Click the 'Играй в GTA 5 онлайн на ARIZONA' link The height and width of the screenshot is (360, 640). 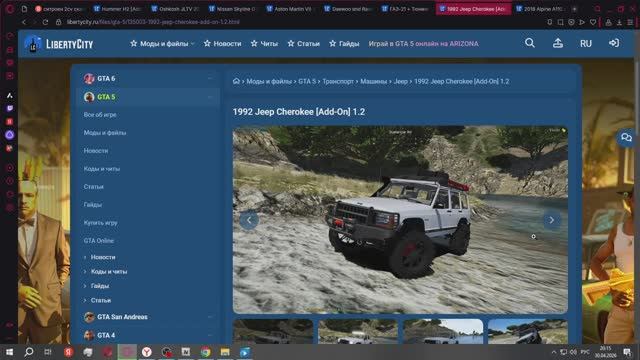pyautogui.click(x=423, y=43)
